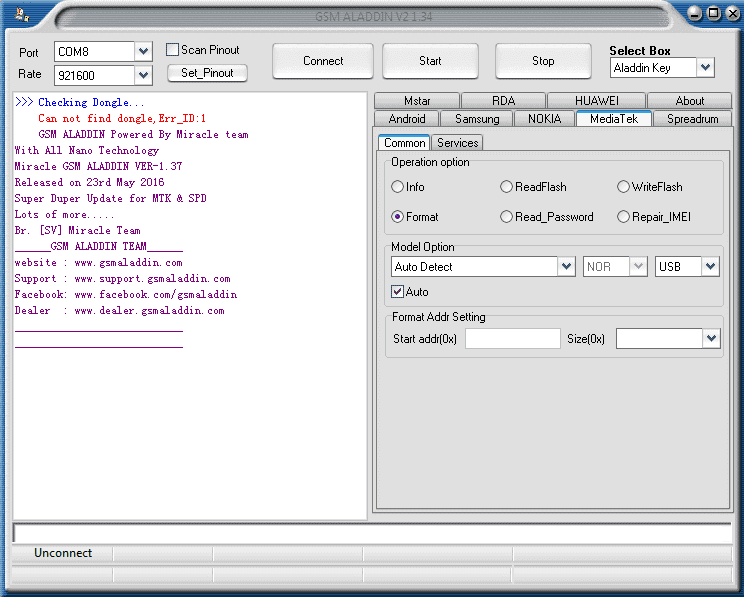
Task: Expand the Select Box Aladdin Key dropdown
Action: (x=705, y=67)
